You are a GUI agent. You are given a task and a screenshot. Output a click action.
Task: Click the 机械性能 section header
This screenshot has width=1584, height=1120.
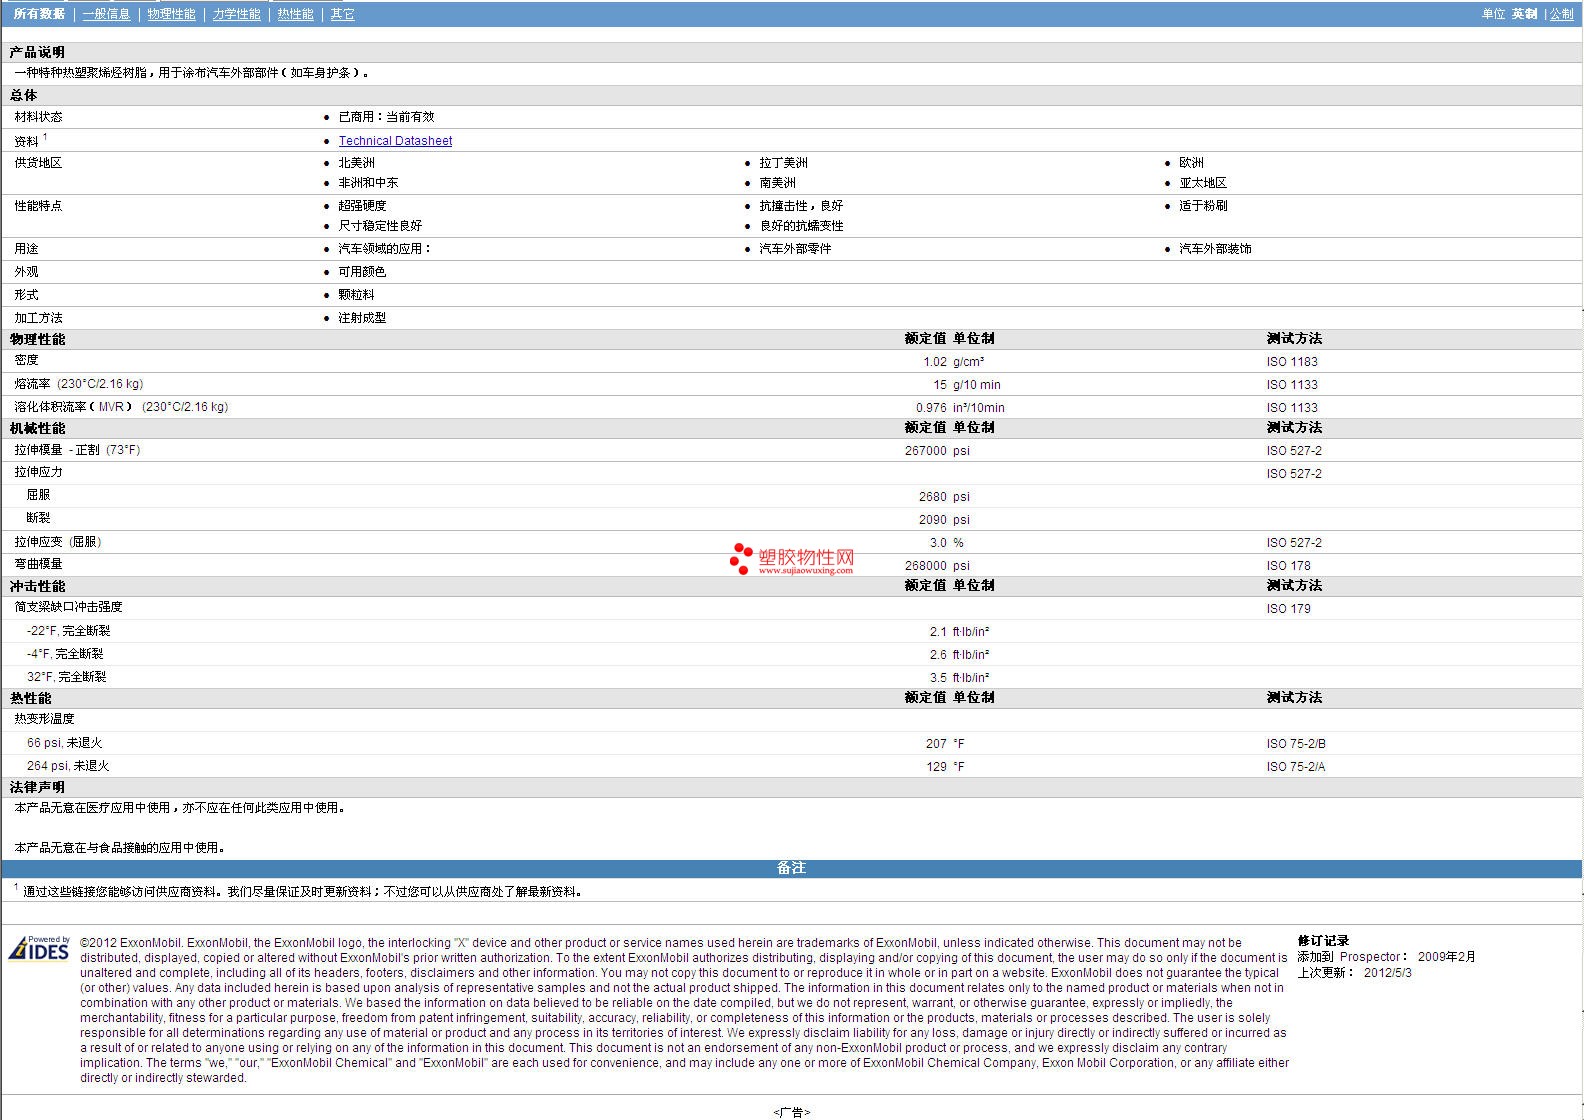tap(37, 428)
